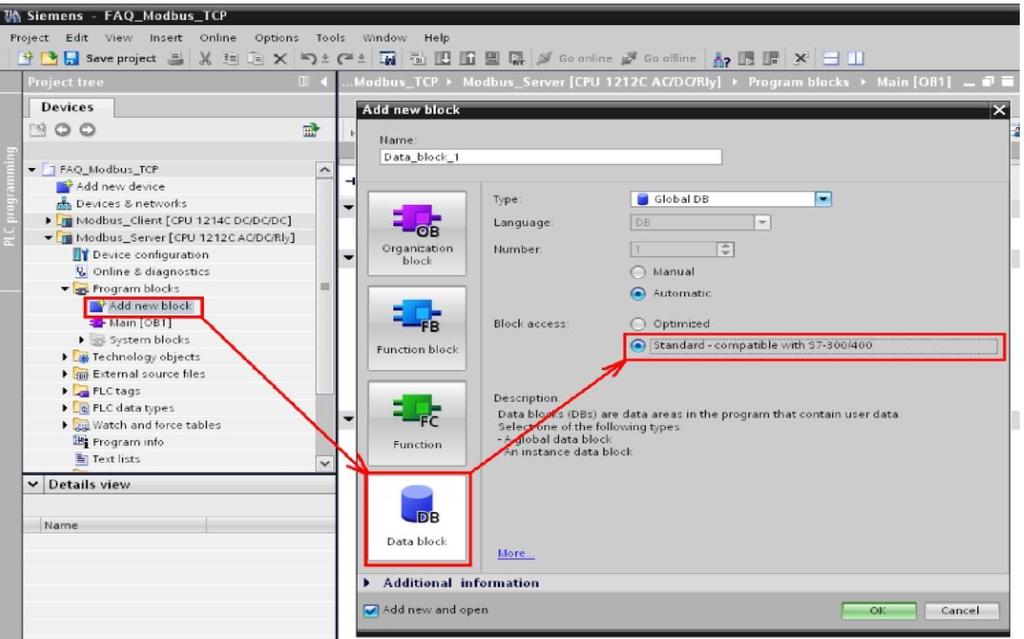Click the Compile toolbar icon
This screenshot has height=639, width=1024.
418,59
